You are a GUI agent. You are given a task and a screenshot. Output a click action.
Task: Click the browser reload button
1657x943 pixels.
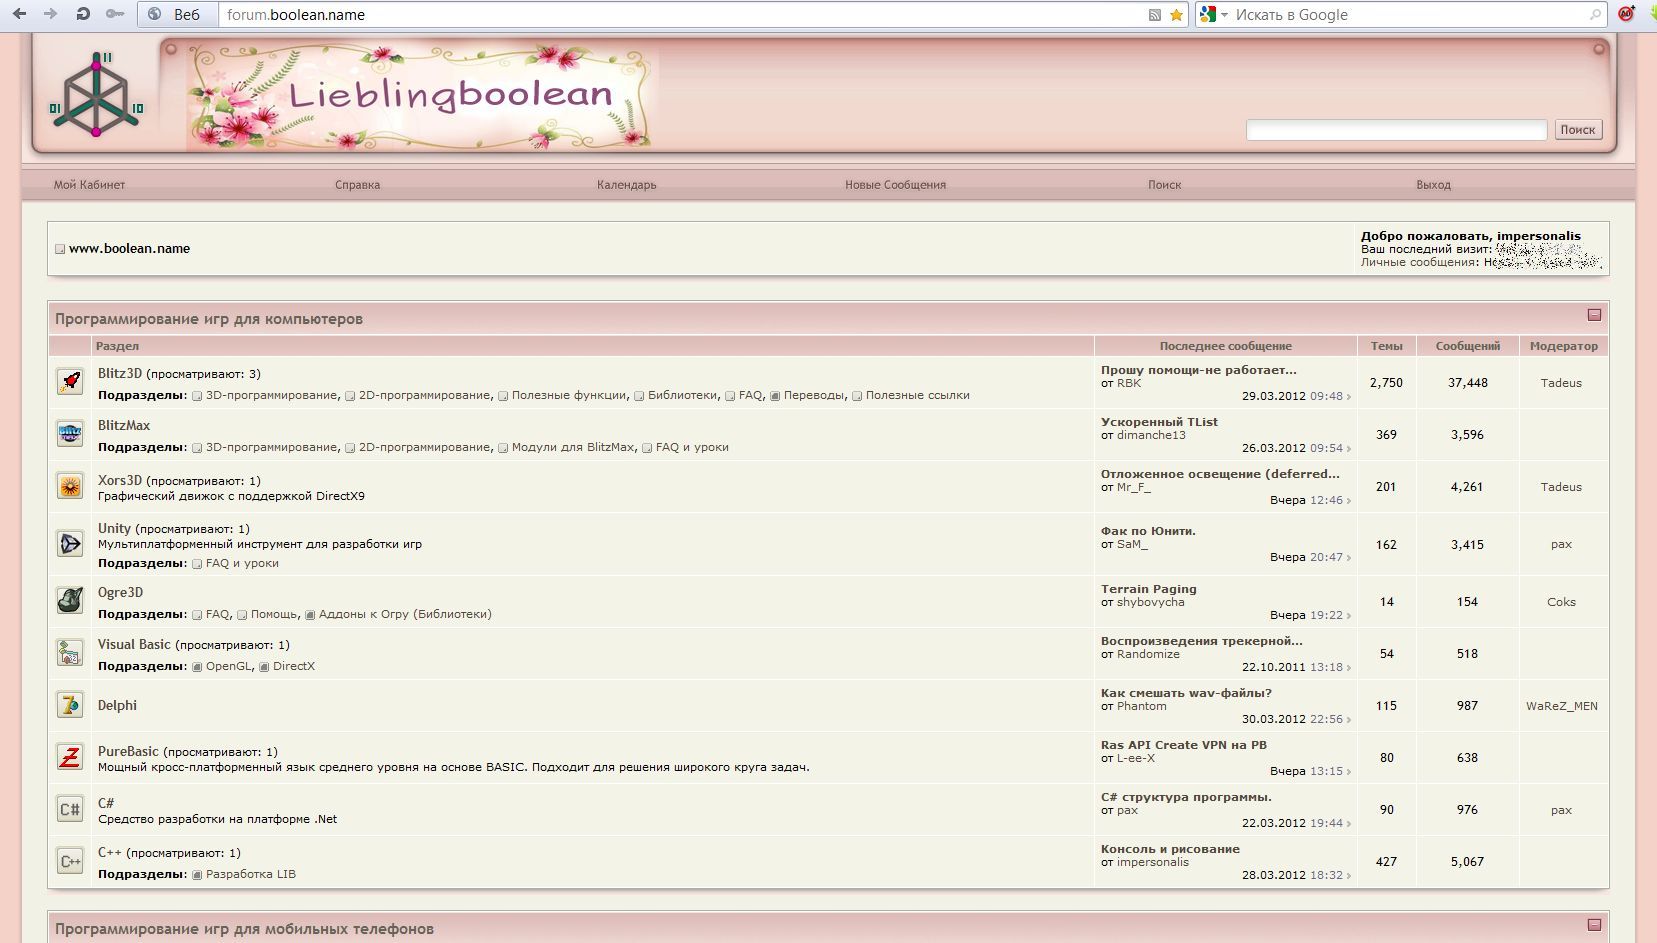(x=83, y=14)
